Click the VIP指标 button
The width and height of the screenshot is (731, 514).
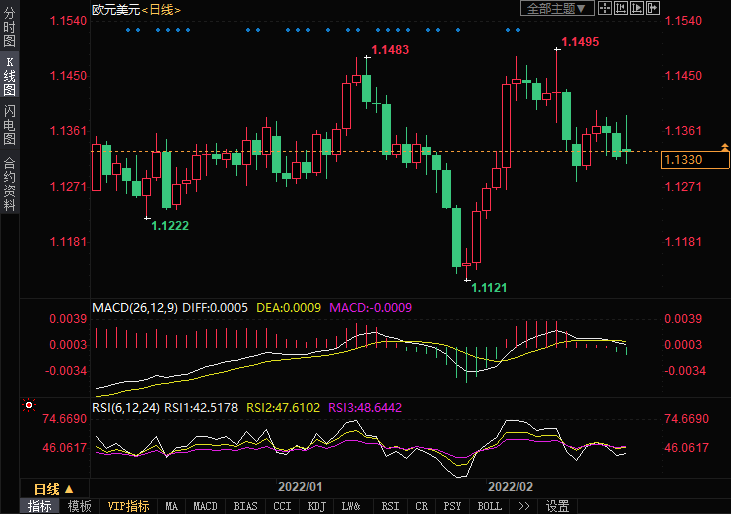128,506
